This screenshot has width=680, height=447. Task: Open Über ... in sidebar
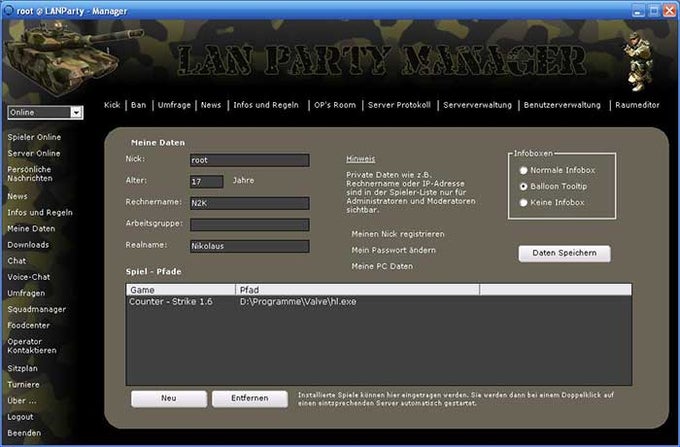pyautogui.click(x=22, y=401)
